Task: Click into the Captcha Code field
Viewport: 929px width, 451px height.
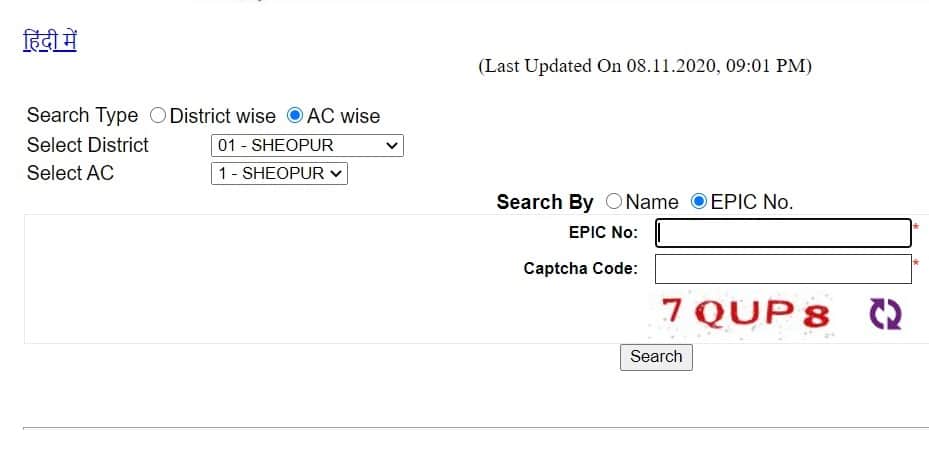Action: pyautogui.click(x=783, y=269)
